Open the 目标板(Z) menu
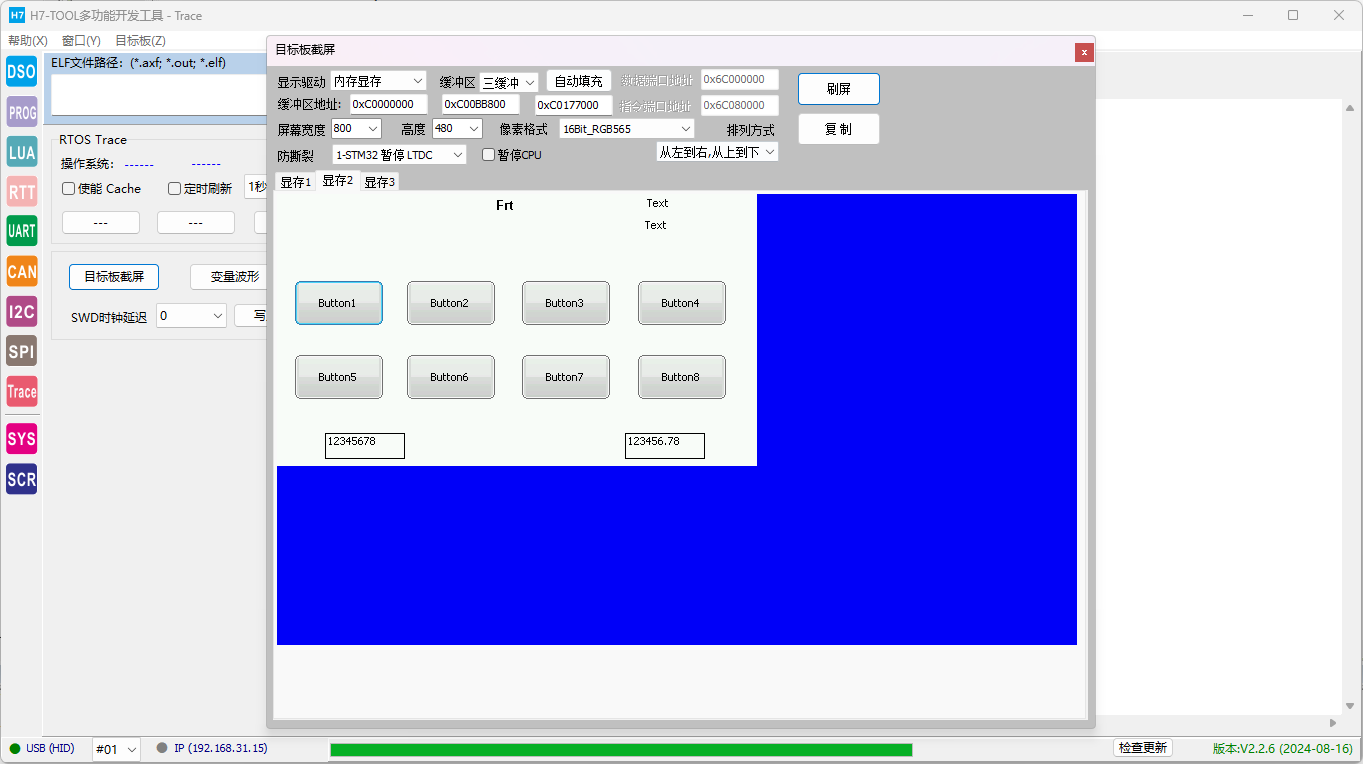This screenshot has width=1363, height=764. coord(140,41)
